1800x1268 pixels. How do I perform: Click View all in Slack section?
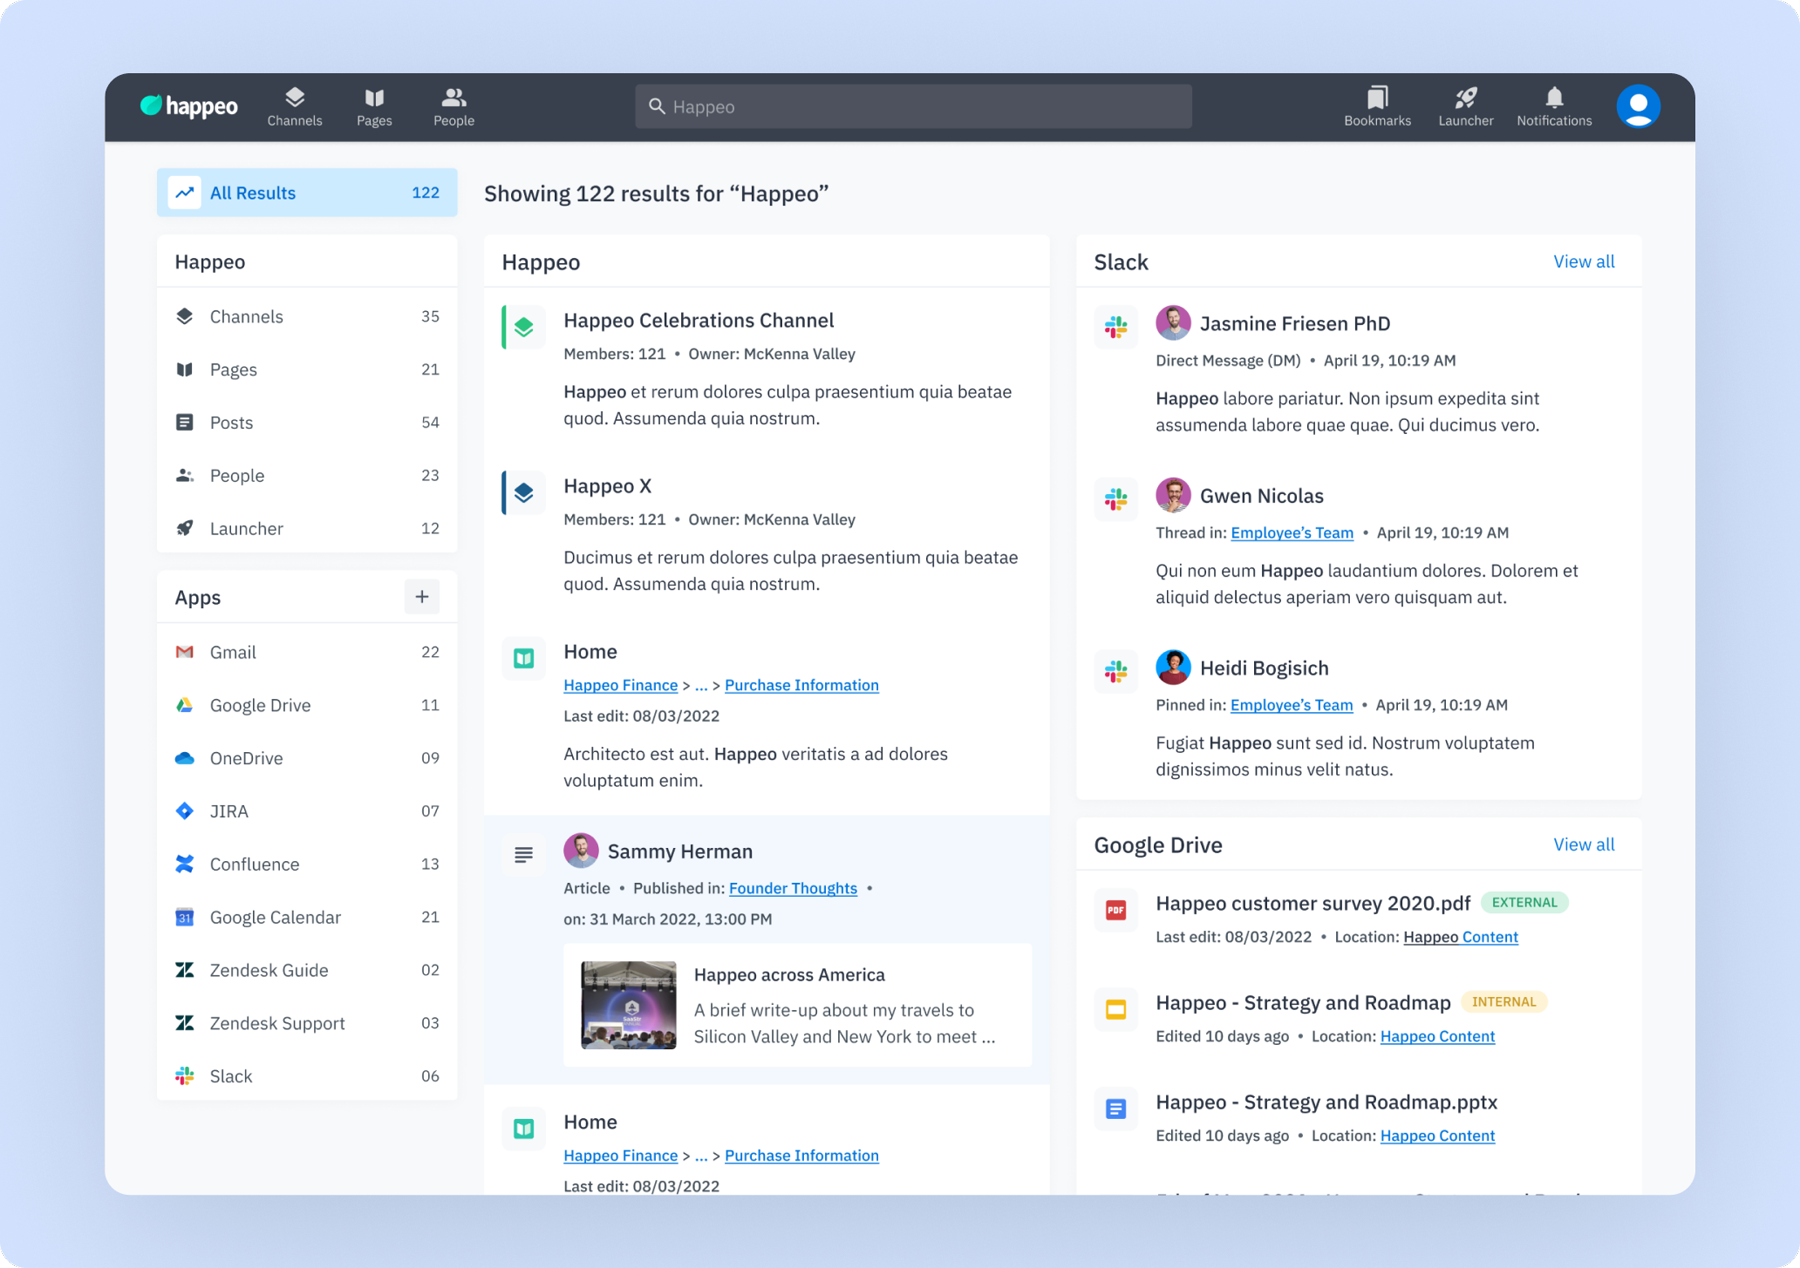coord(1583,262)
